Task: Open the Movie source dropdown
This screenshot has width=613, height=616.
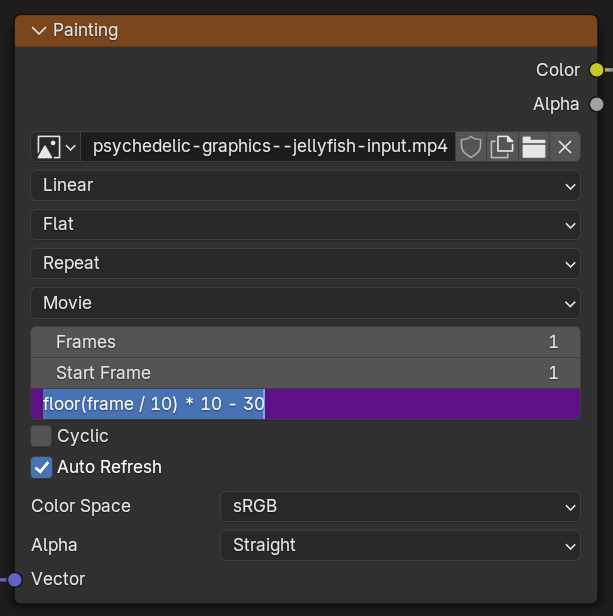Action: (x=305, y=303)
